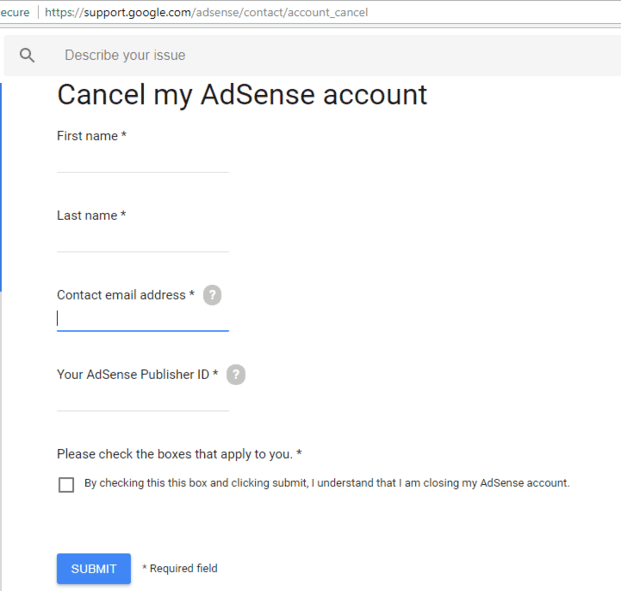Select the Last name input field

tap(142, 240)
